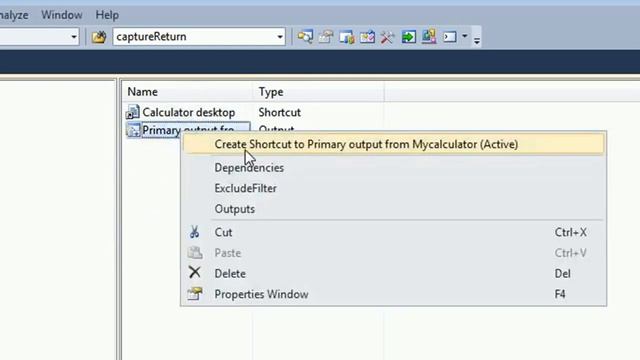Choose Create Shortcut to Primary output from Mycalculator
This screenshot has height=360, width=640.
393,144
